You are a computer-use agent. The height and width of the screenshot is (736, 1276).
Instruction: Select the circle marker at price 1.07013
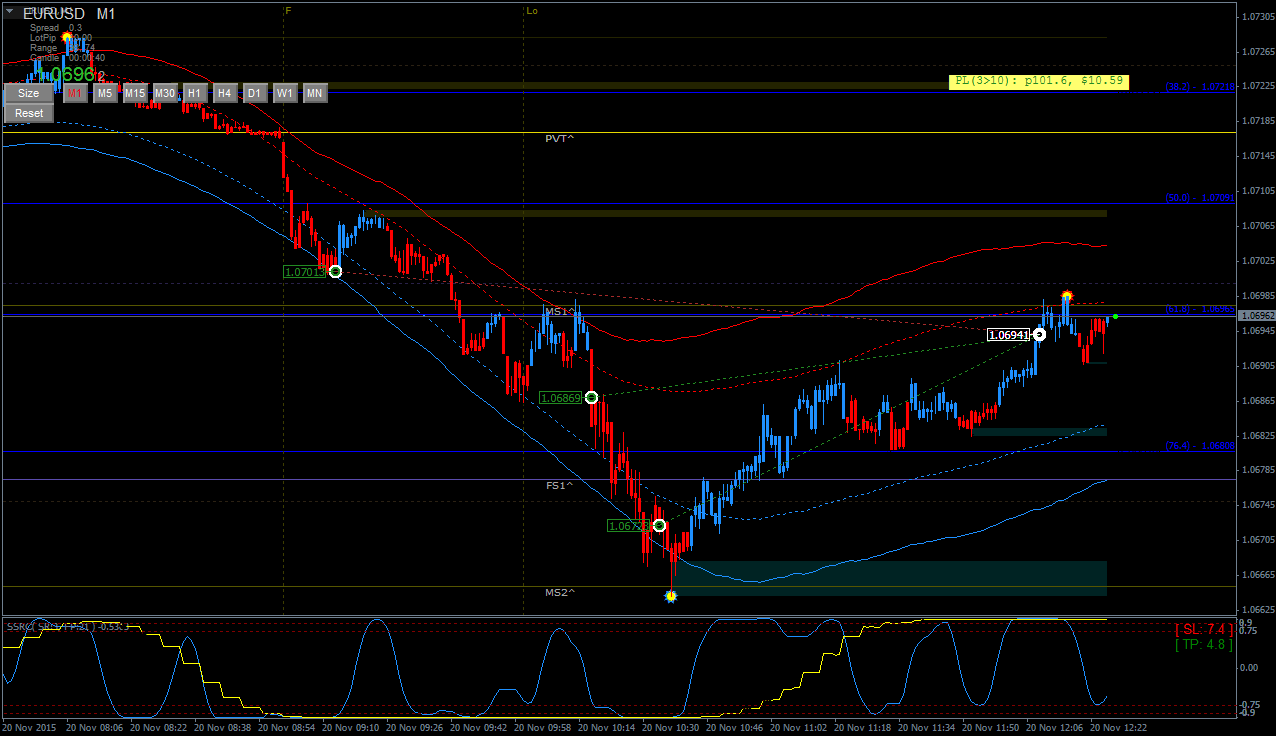pos(335,271)
